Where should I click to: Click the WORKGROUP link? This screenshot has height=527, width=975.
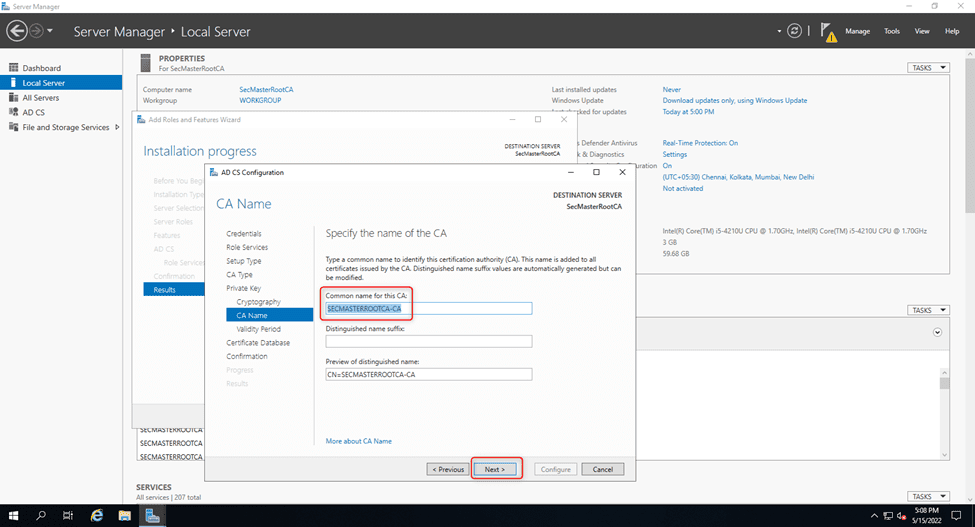[260, 100]
